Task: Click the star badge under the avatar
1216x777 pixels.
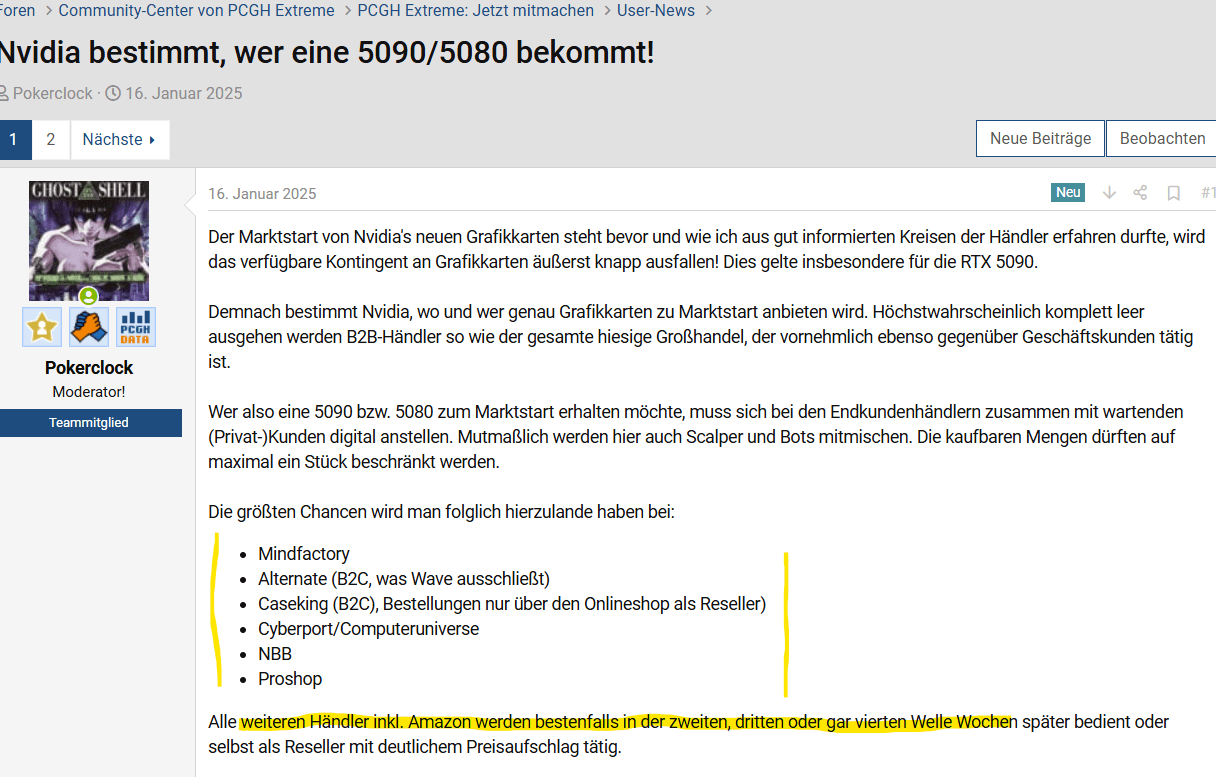Action: pos(42,327)
